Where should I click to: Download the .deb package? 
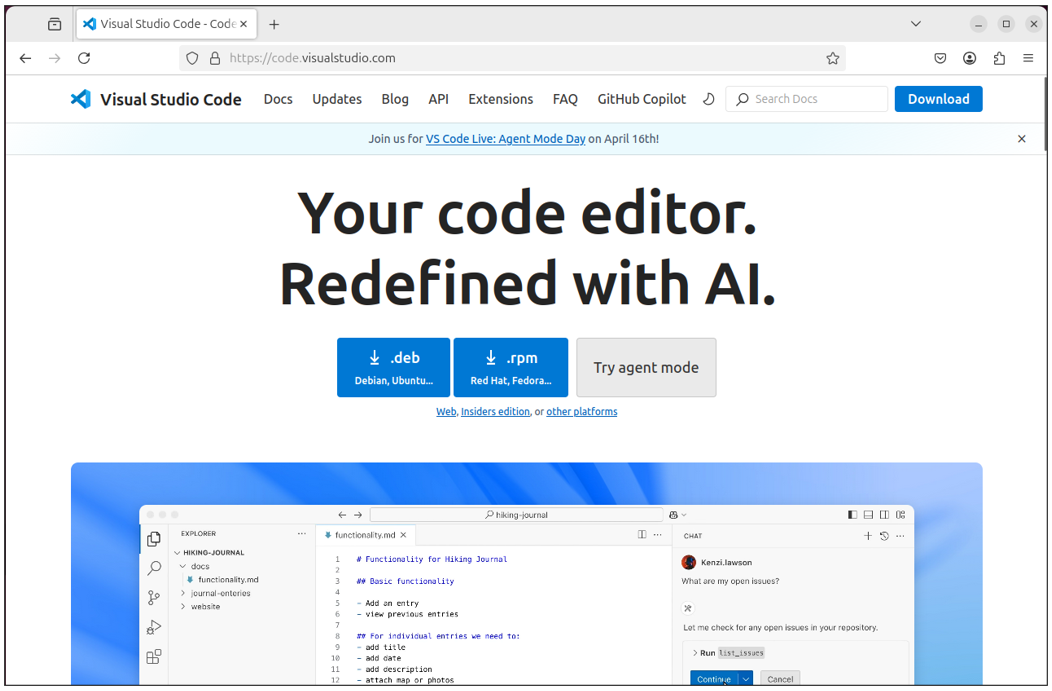pos(394,368)
